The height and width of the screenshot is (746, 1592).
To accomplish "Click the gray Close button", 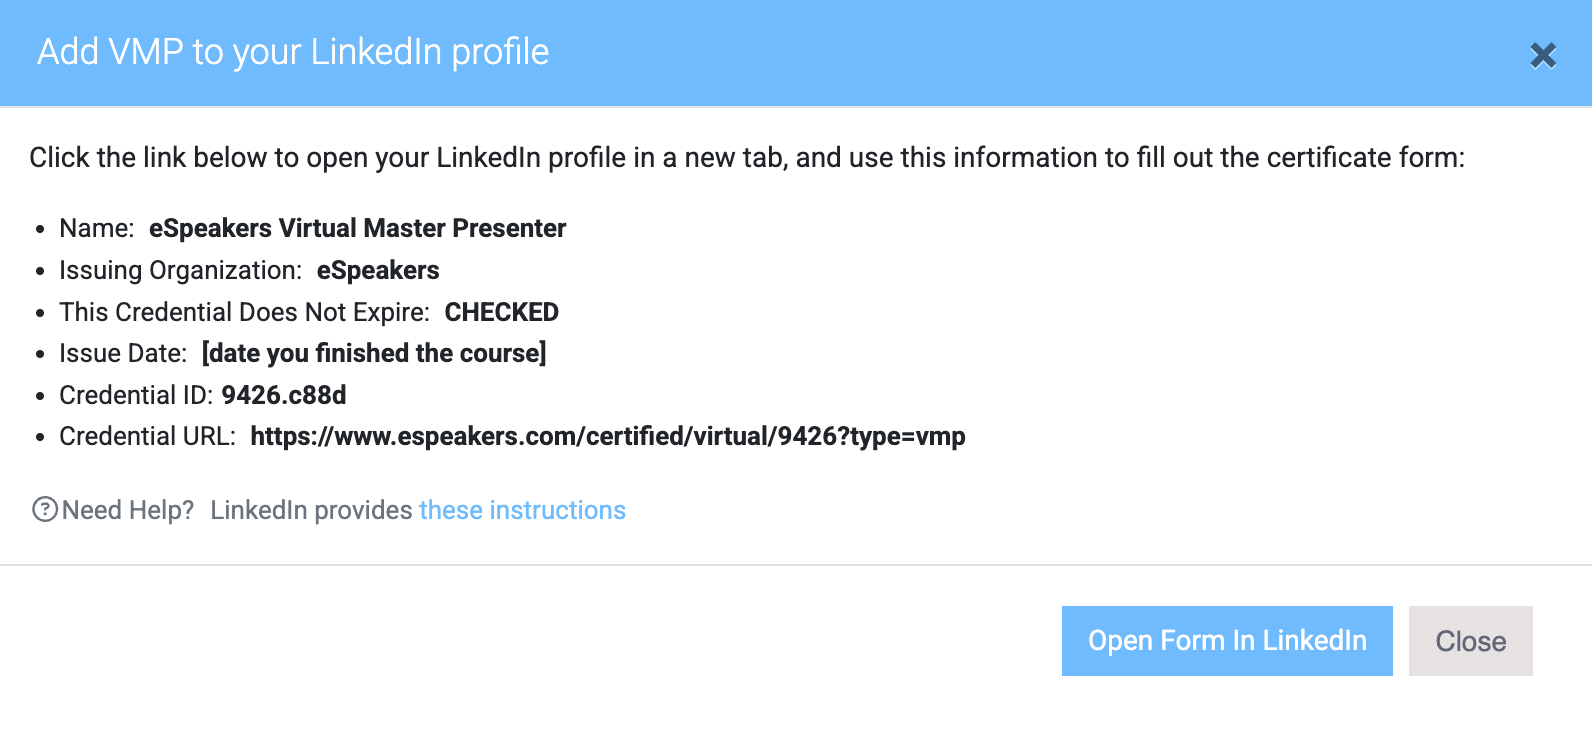I will tap(1470, 641).
